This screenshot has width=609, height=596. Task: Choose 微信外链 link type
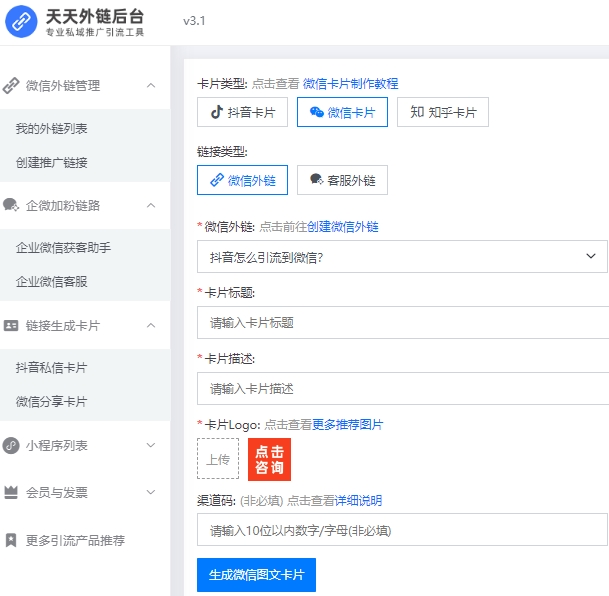pyautogui.click(x=242, y=180)
